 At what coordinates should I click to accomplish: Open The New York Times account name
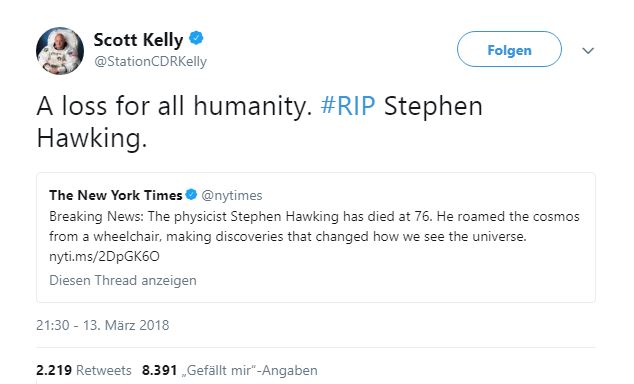pos(116,195)
